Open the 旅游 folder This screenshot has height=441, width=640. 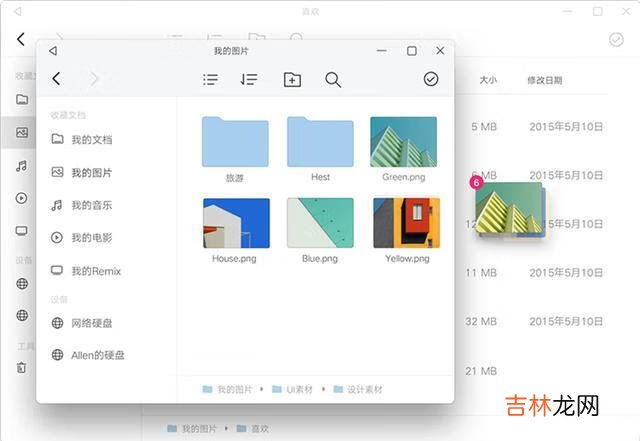(x=235, y=142)
